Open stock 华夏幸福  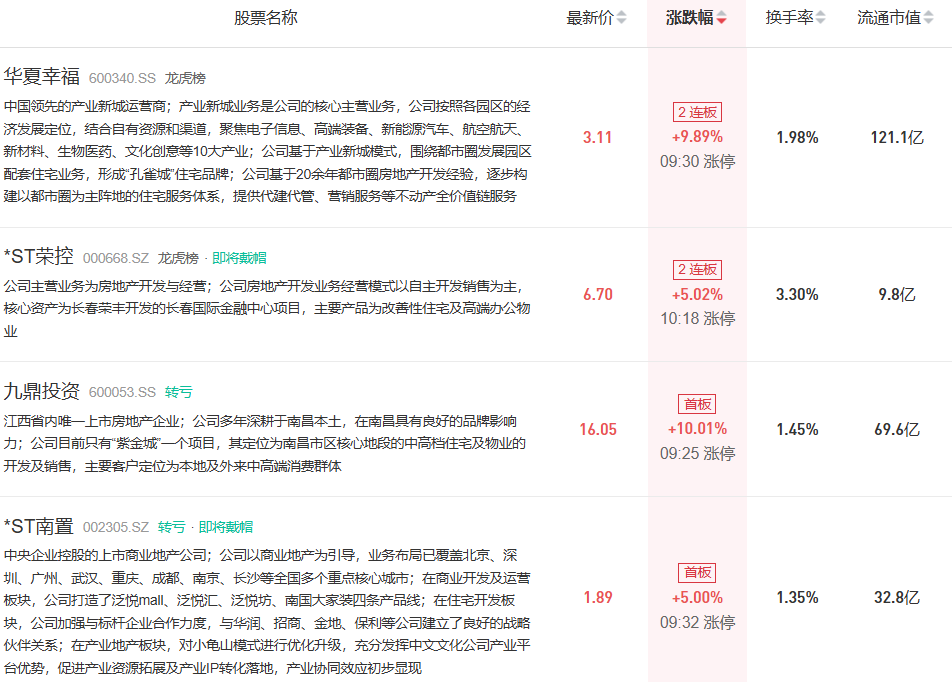(x=41, y=77)
